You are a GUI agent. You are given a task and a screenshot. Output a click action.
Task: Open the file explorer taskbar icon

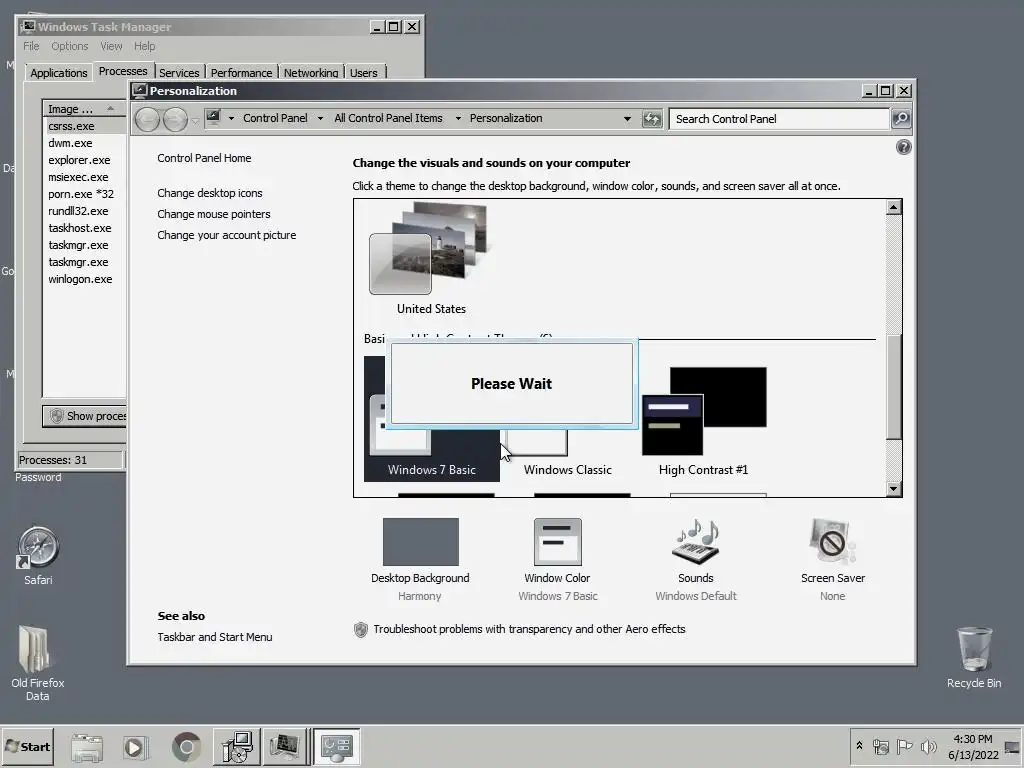(x=86, y=747)
